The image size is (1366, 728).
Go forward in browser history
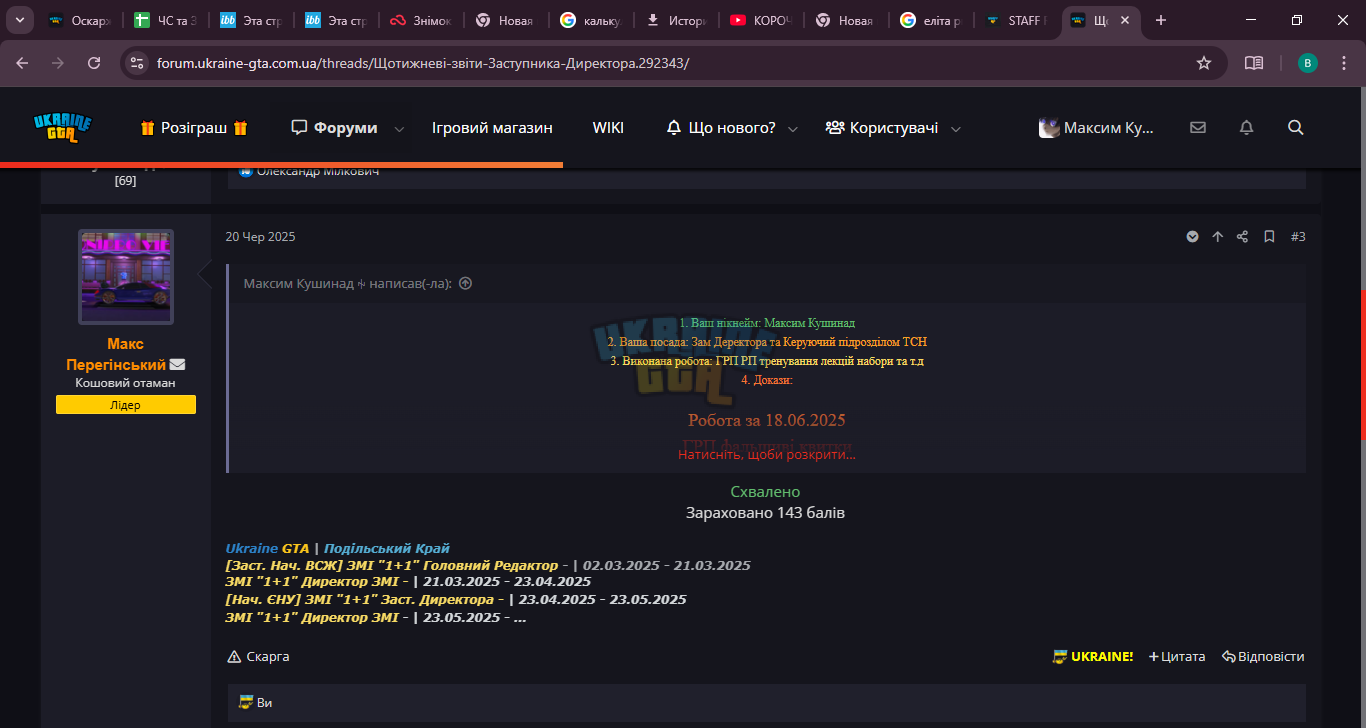click(x=58, y=63)
